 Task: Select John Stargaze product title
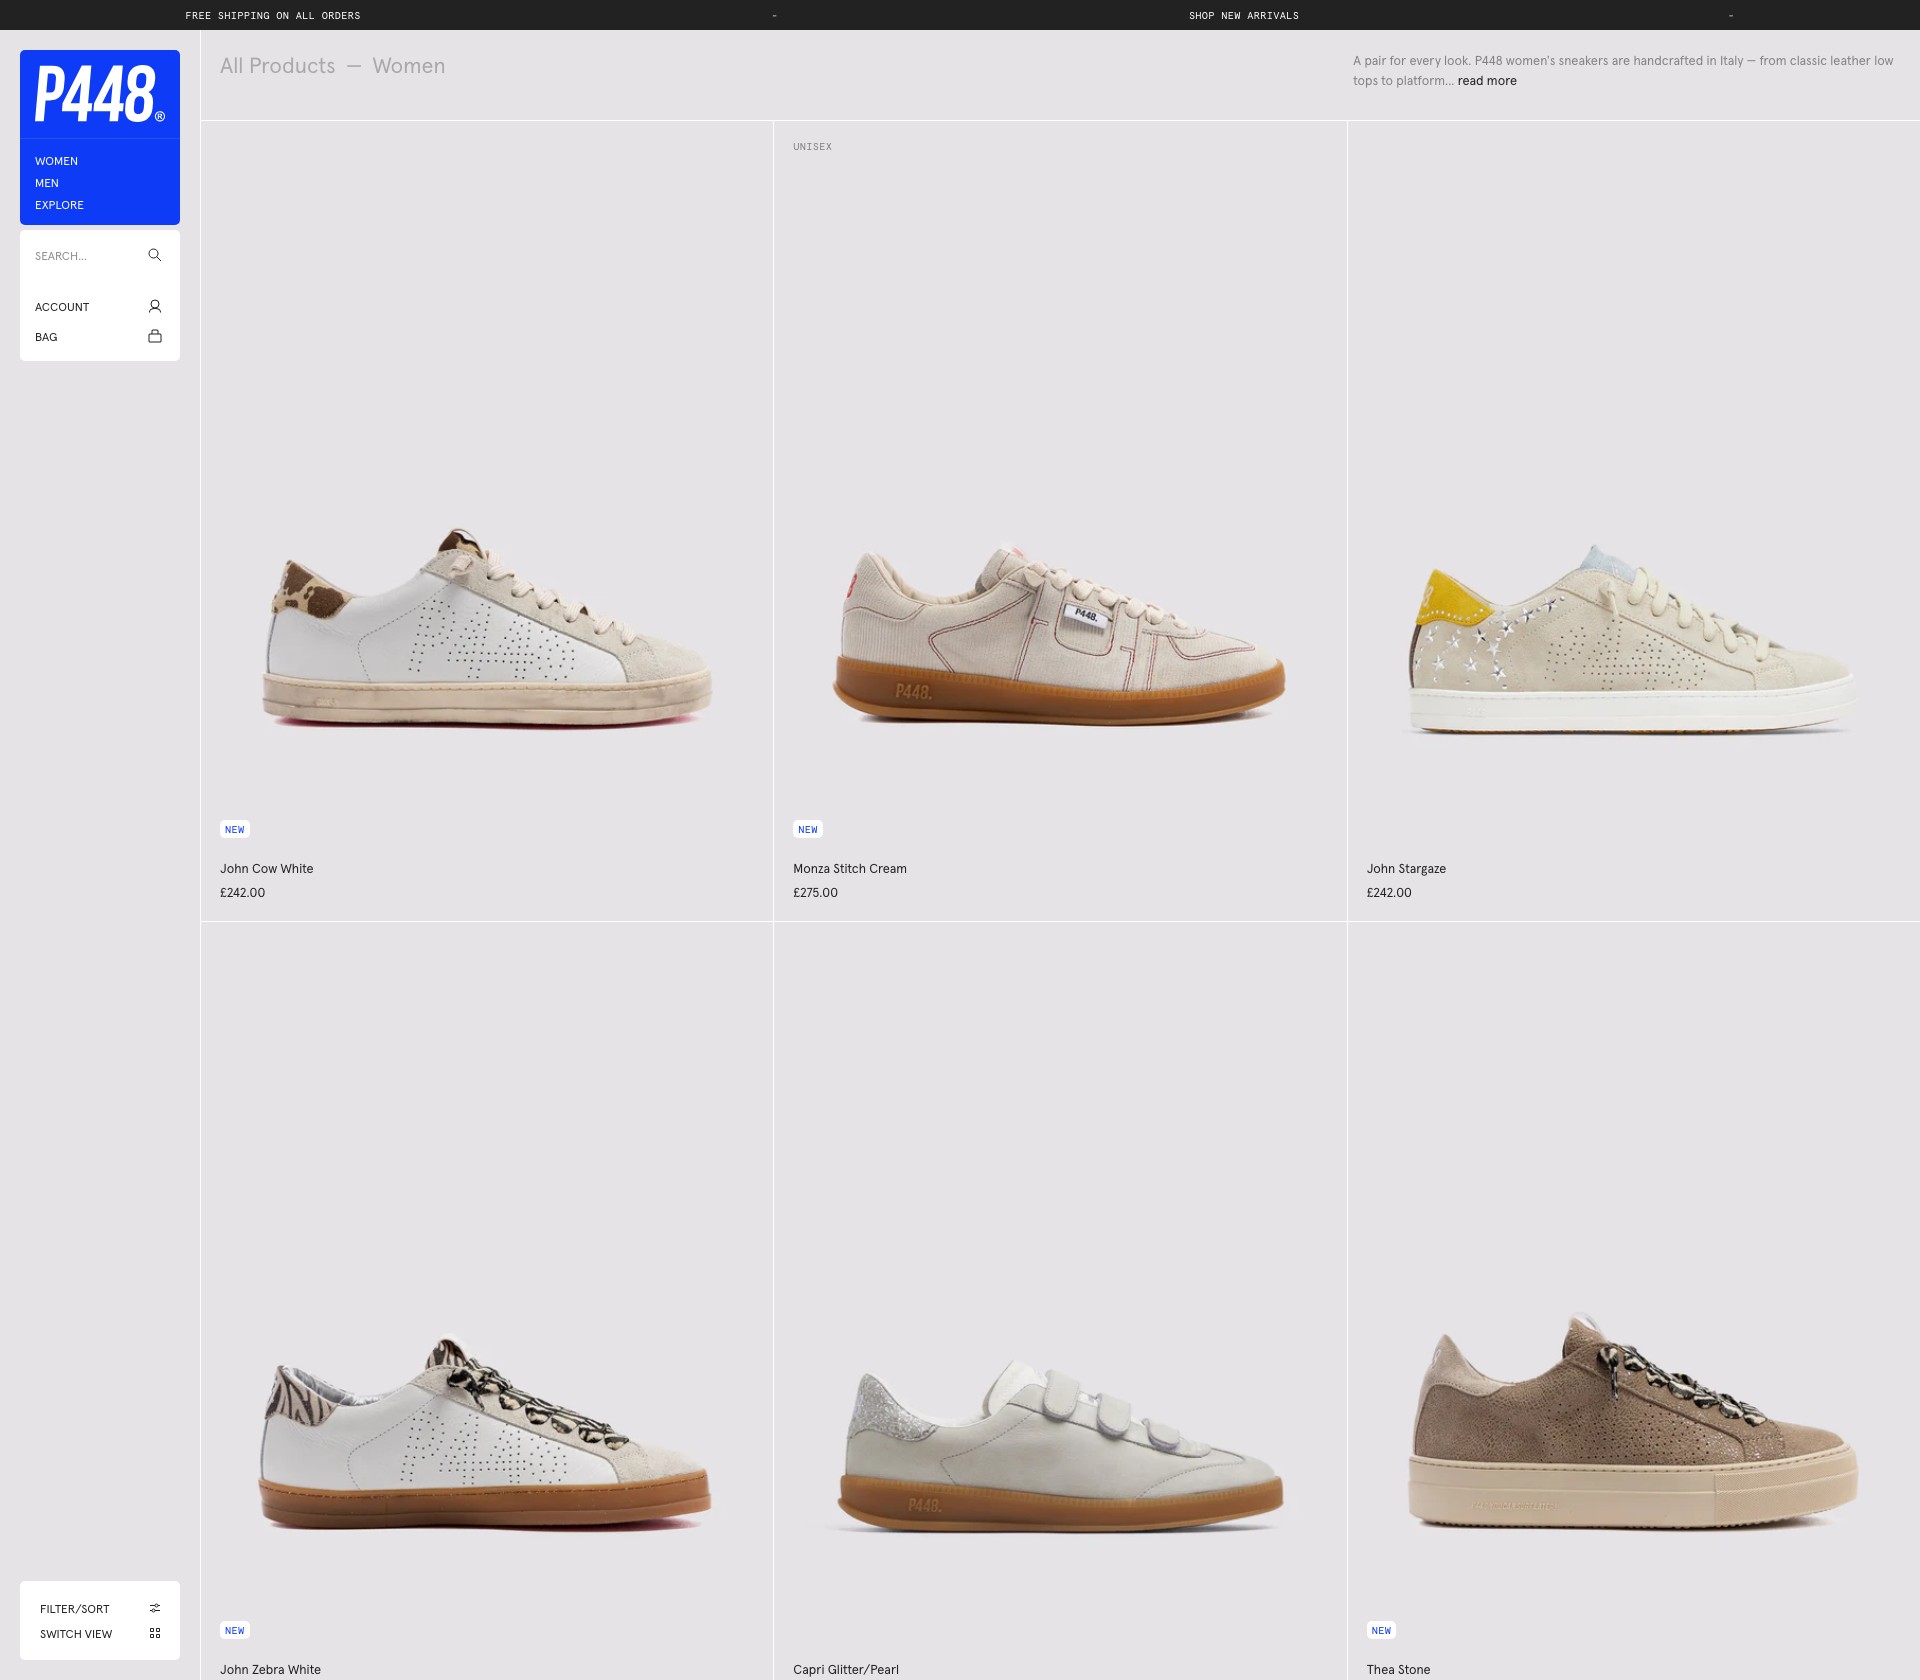tap(1406, 869)
